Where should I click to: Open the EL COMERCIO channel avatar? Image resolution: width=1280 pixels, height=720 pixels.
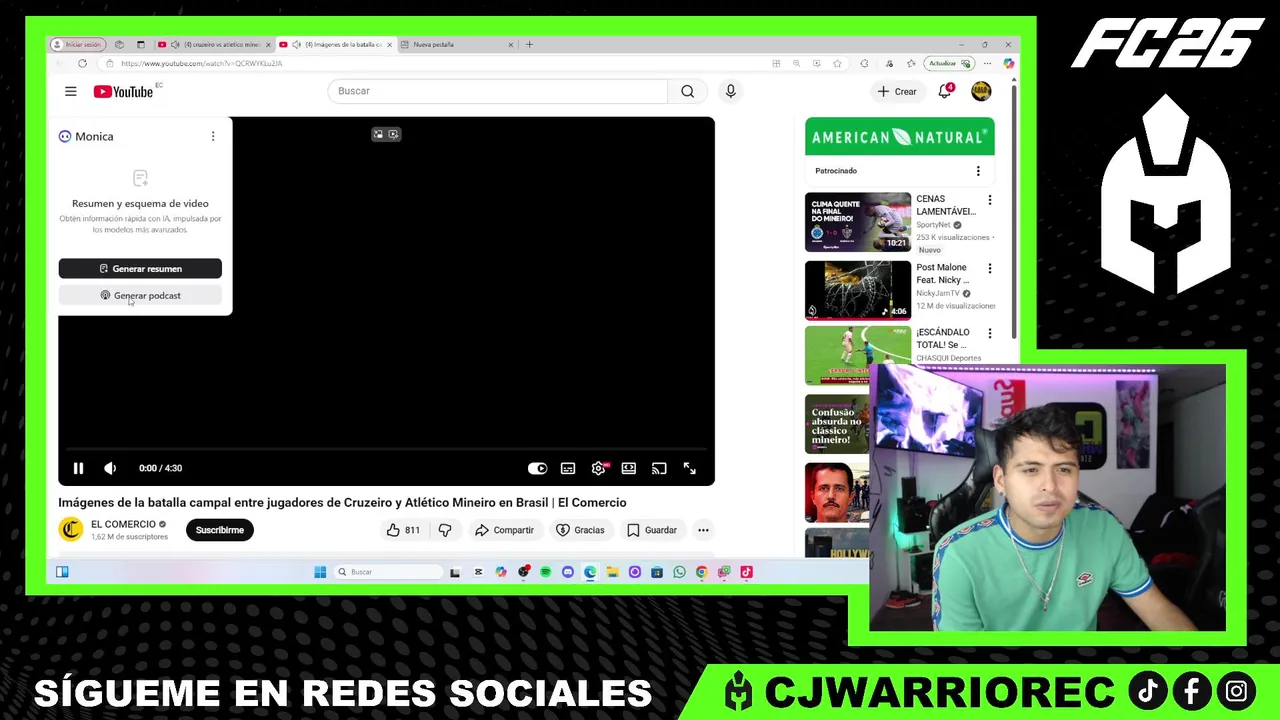point(70,529)
